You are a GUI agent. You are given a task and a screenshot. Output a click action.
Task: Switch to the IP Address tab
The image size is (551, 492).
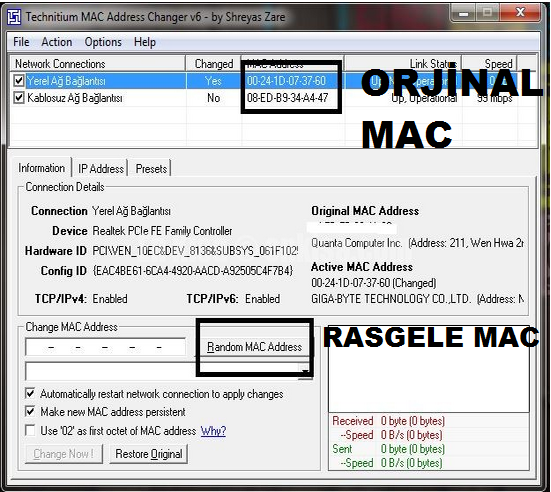click(x=101, y=169)
